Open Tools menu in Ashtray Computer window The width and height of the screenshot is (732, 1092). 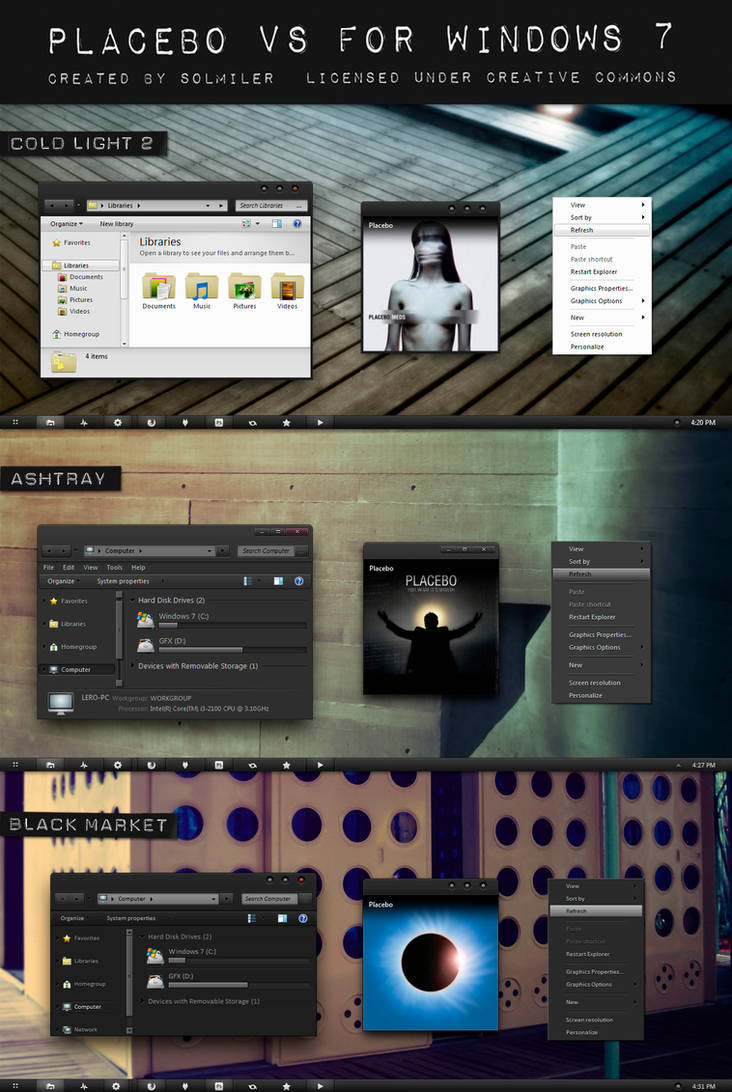point(114,568)
